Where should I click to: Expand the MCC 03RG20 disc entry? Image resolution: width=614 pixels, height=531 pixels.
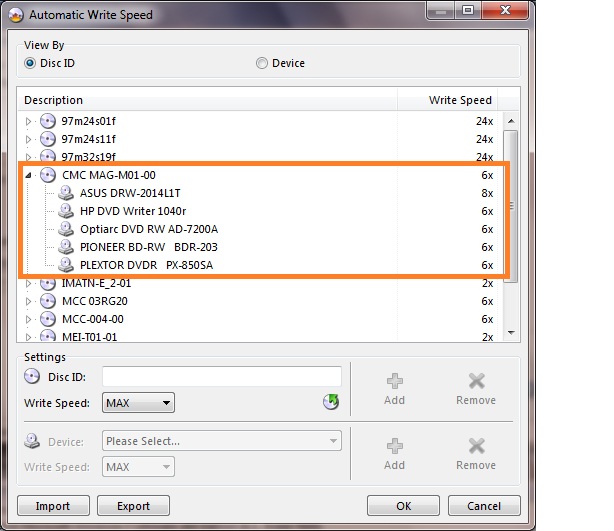point(28,302)
